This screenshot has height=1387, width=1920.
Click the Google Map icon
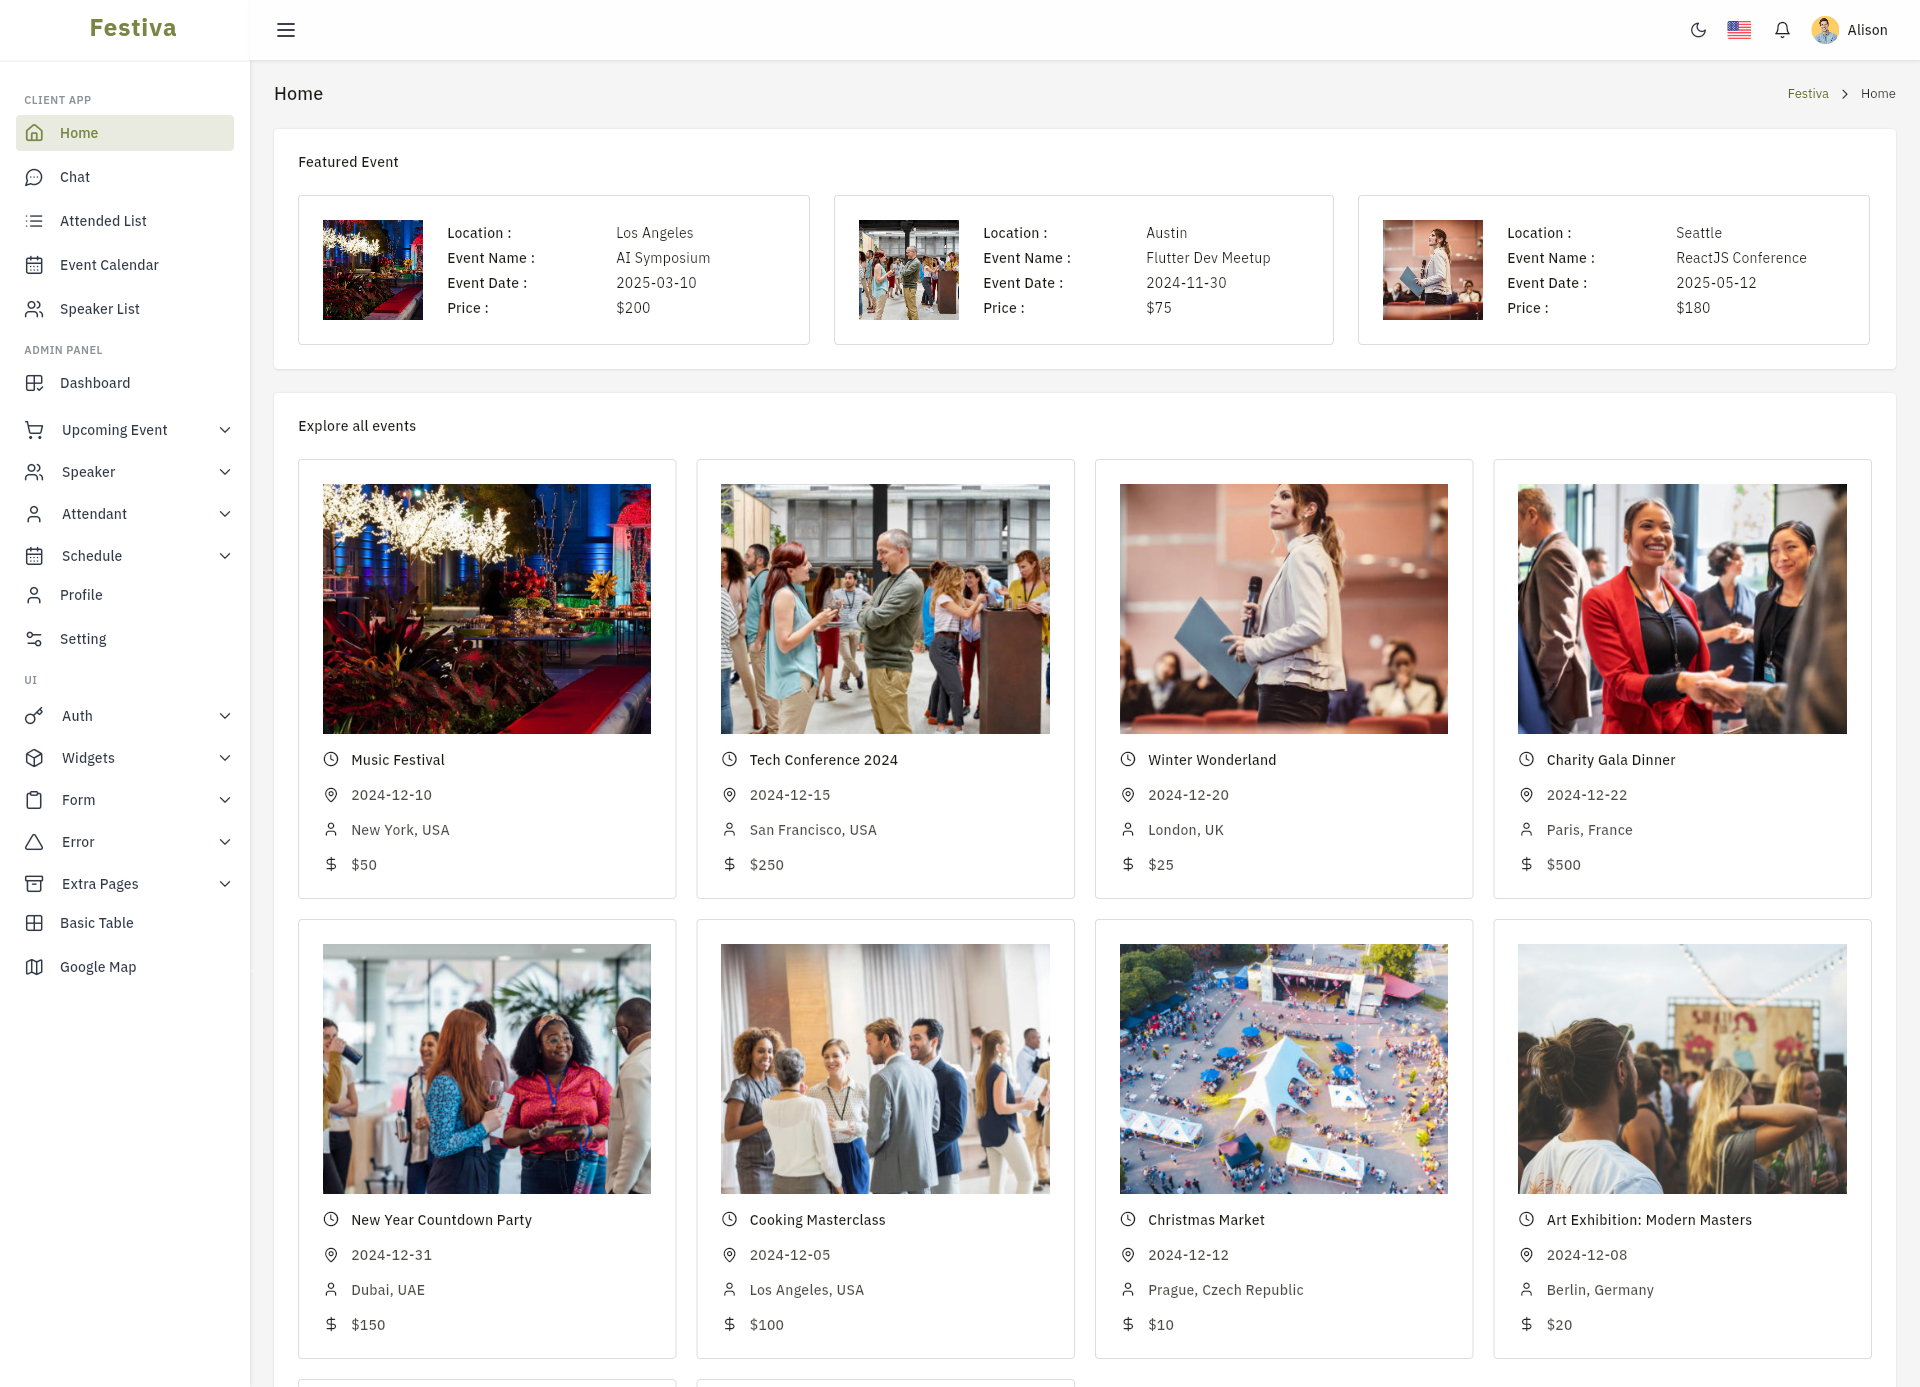tap(34, 967)
